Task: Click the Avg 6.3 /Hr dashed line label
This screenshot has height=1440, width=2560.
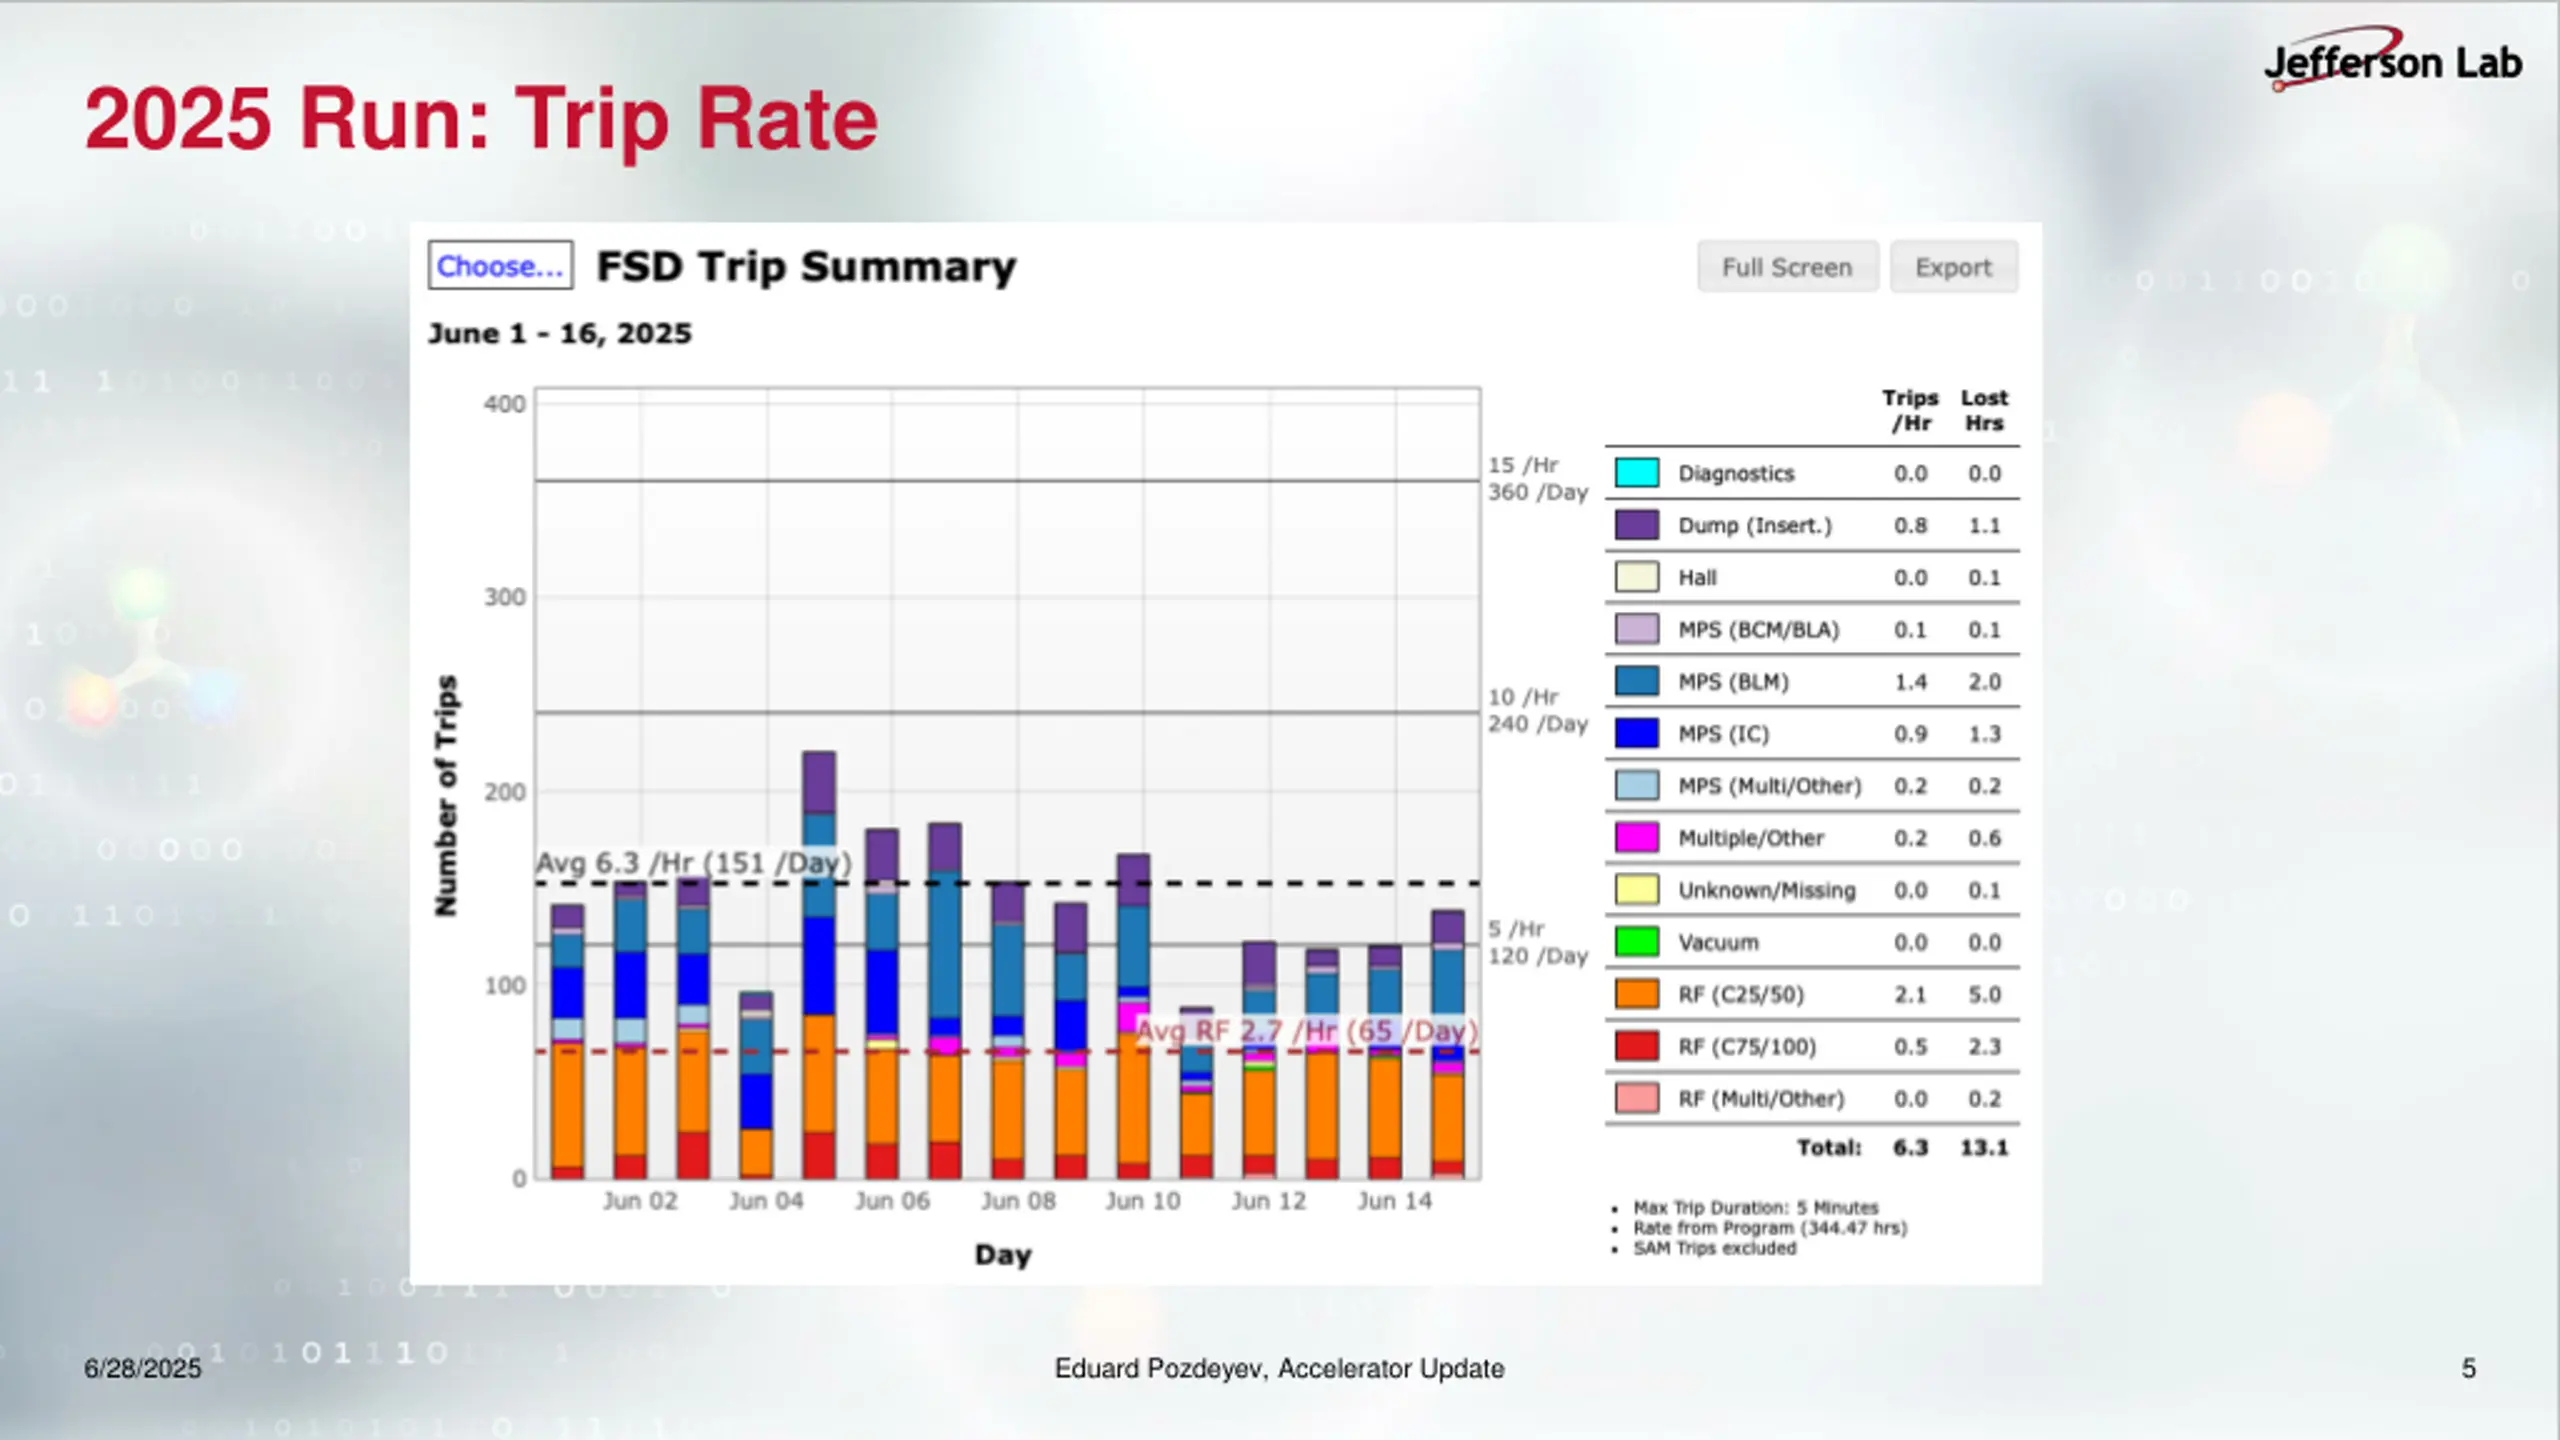Action: click(x=693, y=862)
